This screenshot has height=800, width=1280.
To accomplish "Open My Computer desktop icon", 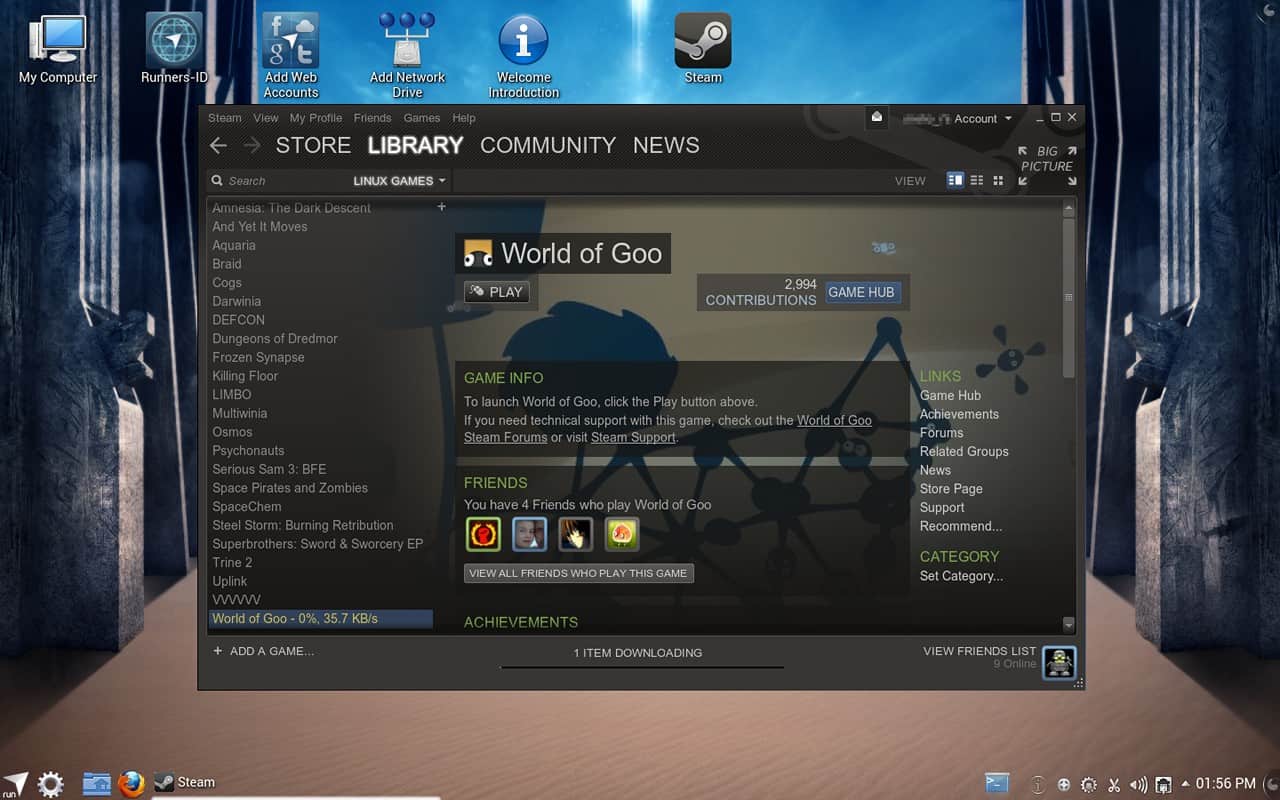I will click(x=58, y=48).
